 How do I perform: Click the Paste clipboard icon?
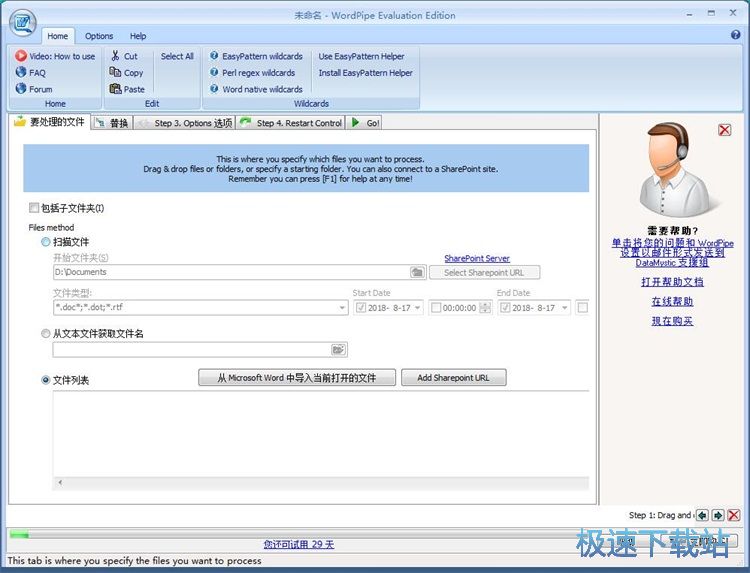[x=116, y=89]
